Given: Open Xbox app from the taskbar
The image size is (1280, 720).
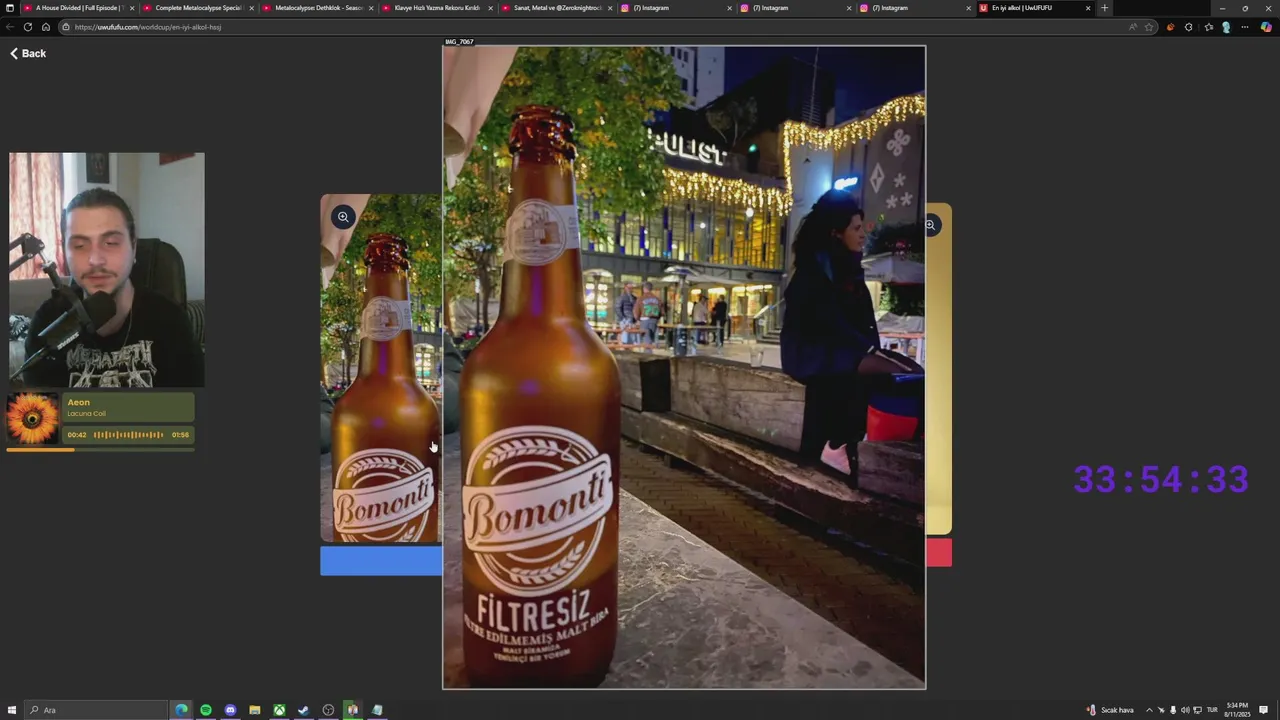Looking at the screenshot, I should [x=279, y=710].
